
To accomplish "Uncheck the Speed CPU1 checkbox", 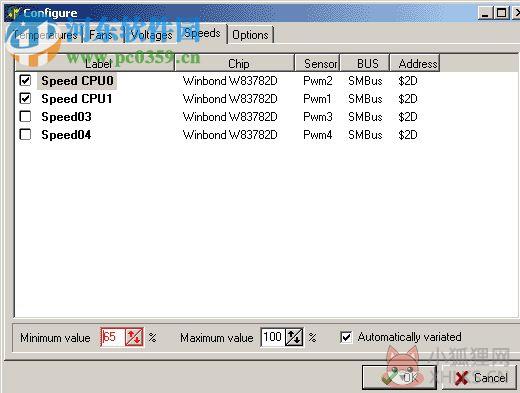I will [x=25, y=98].
